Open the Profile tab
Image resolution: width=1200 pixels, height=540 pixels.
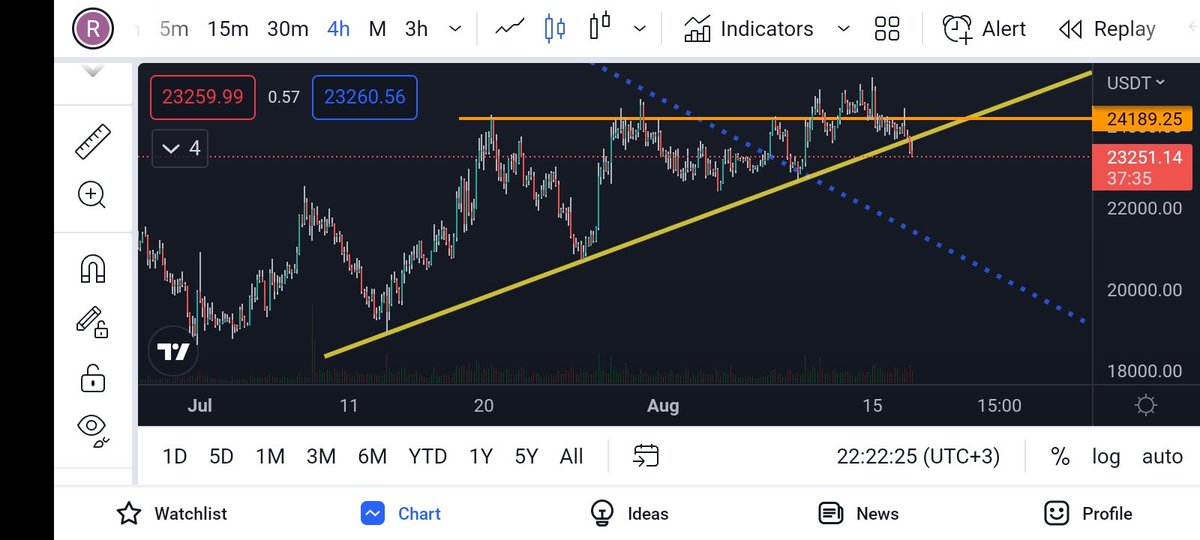[1087, 513]
